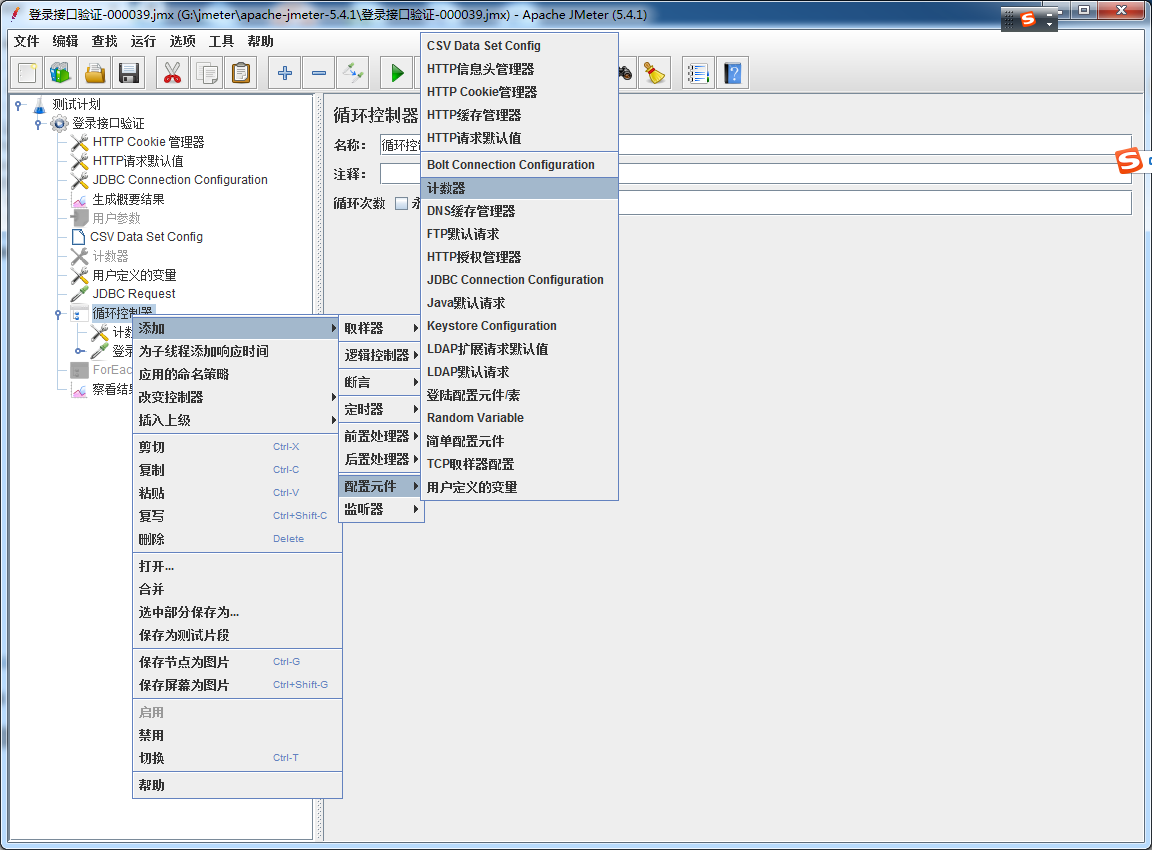Add a 计数器 config element
The width and height of the screenshot is (1152, 850).
[519, 188]
